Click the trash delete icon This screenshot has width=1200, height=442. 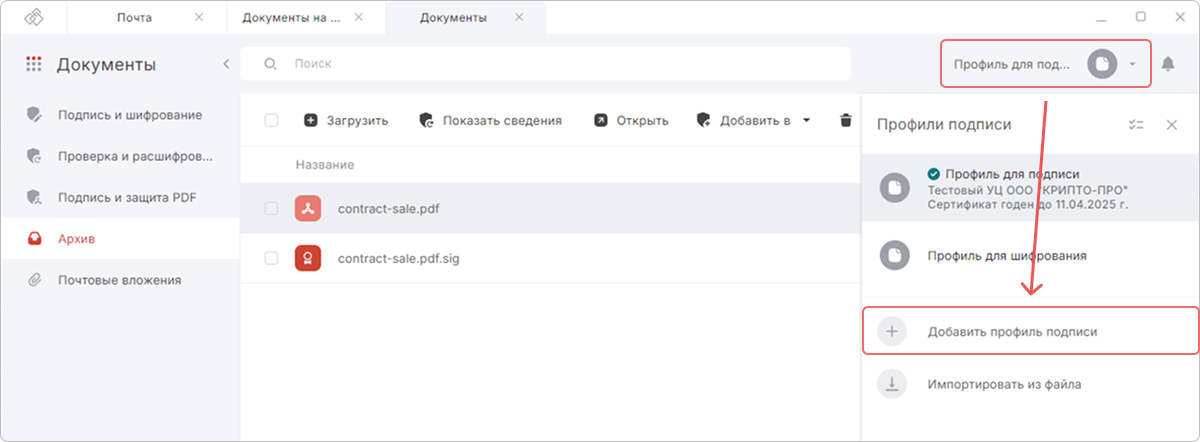pyautogui.click(x=846, y=120)
